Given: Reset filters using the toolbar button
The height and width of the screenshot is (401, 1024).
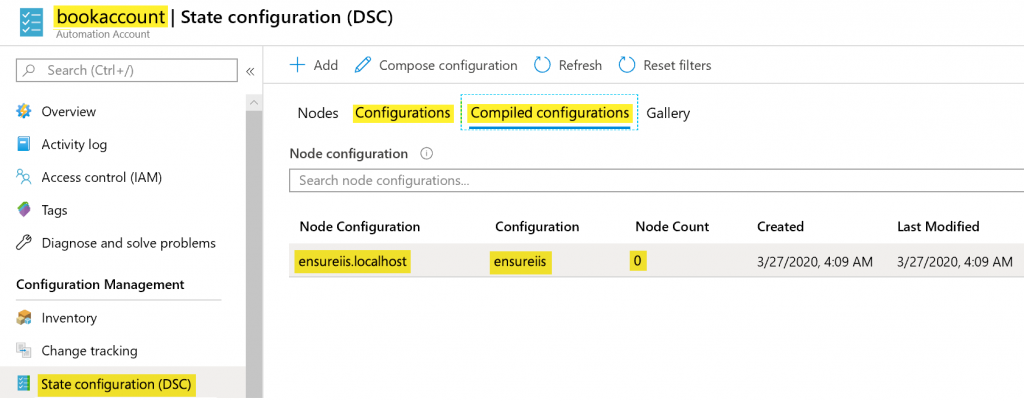Looking at the screenshot, I should [x=665, y=65].
